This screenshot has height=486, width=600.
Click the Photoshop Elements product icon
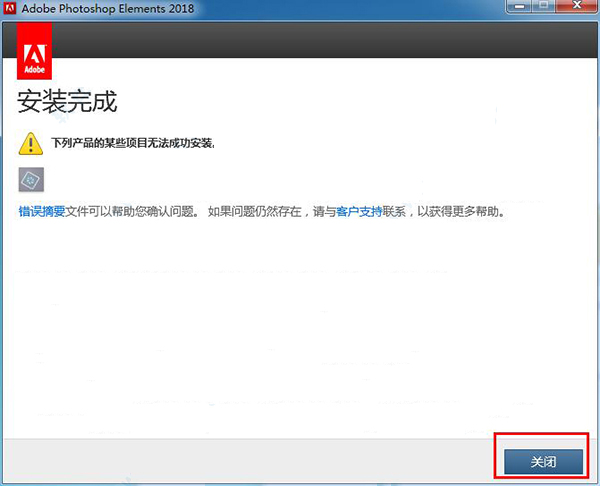(x=31, y=179)
